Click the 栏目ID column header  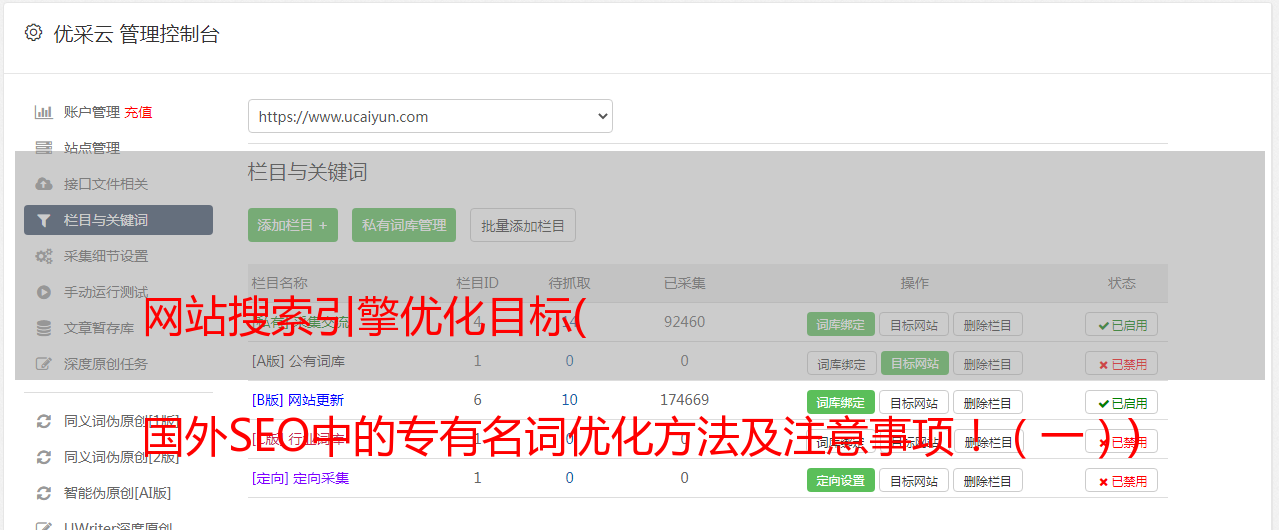[x=477, y=283]
